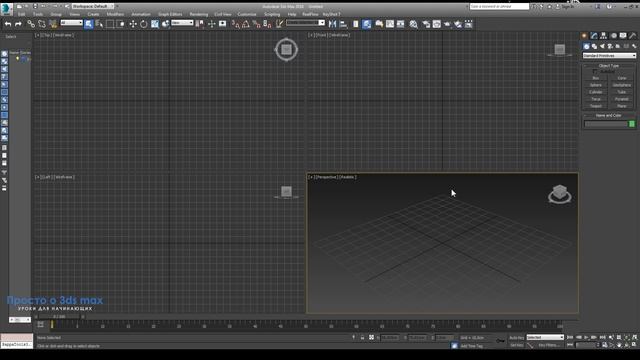Open the Key Filters Selected dropdown
The width and height of the screenshot is (640, 360).
click(x=545, y=338)
